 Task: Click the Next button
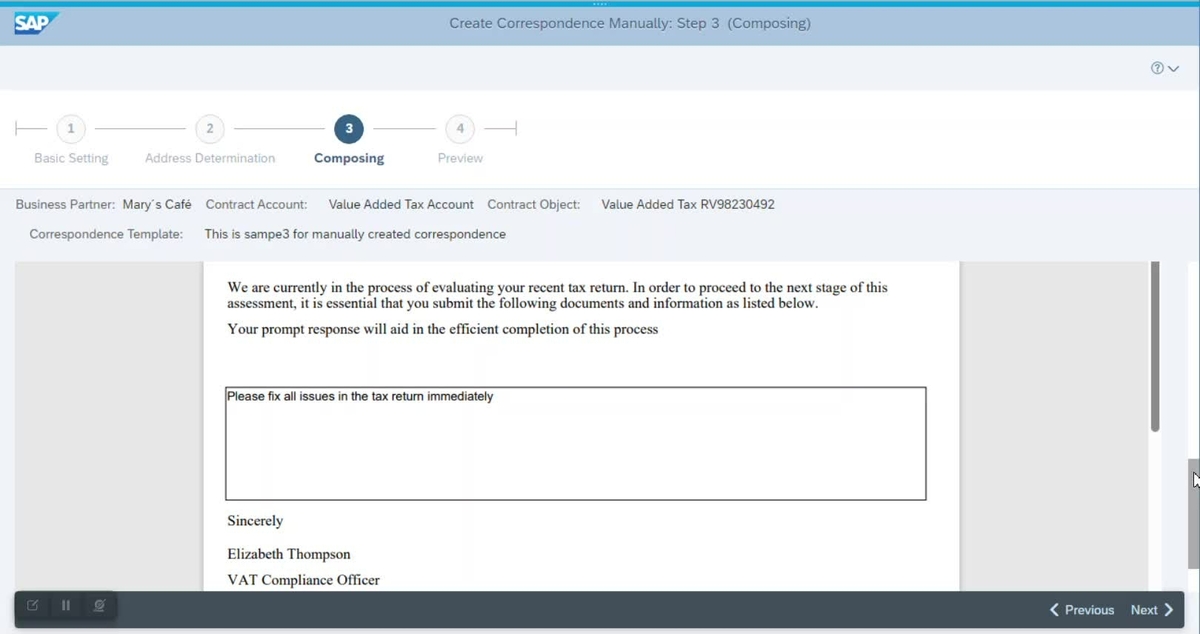point(1144,609)
